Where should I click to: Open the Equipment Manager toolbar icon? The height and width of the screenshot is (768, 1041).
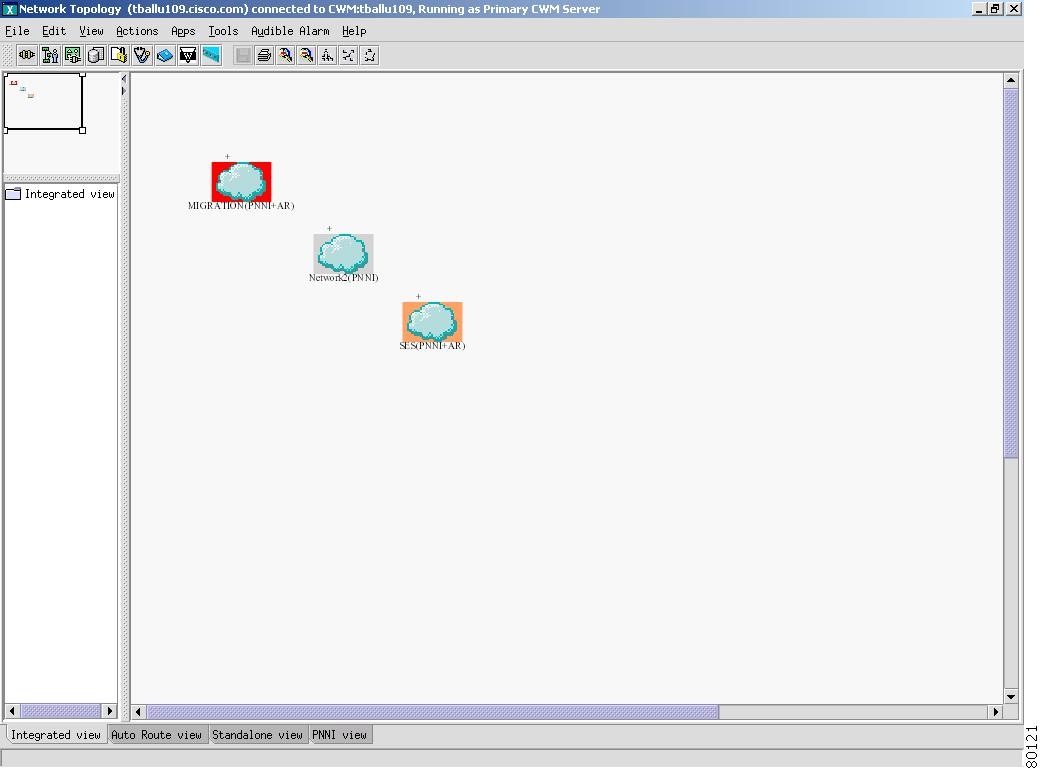point(72,55)
